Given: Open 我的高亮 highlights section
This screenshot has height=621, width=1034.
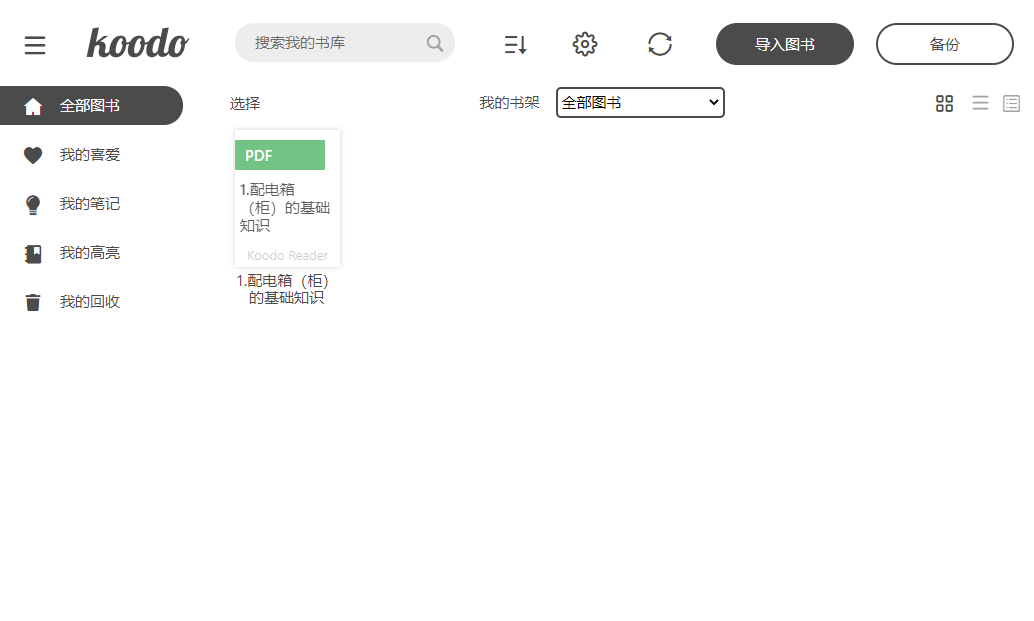Looking at the screenshot, I should (91, 253).
